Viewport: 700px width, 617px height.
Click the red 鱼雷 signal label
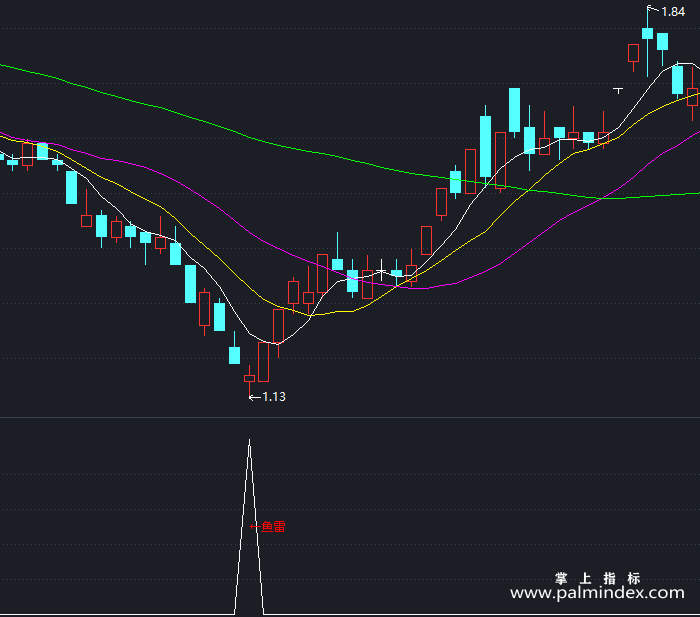point(273,527)
